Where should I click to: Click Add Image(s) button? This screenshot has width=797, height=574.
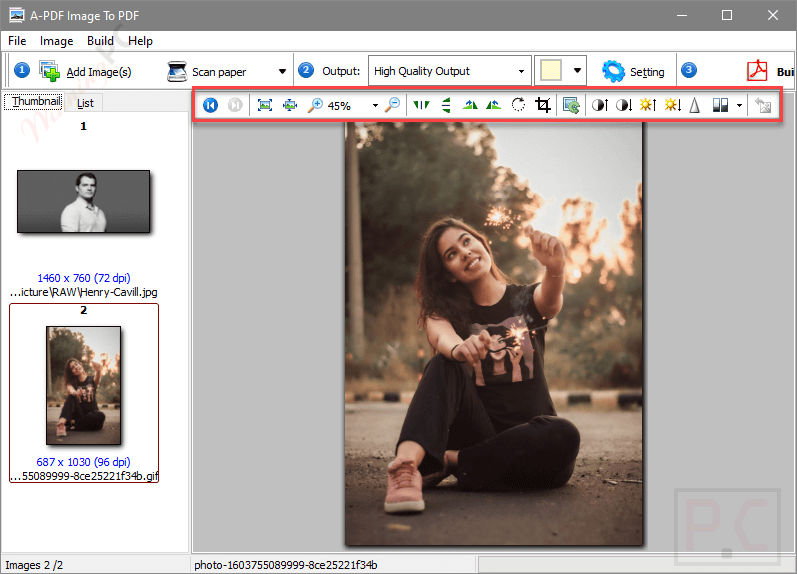86,72
